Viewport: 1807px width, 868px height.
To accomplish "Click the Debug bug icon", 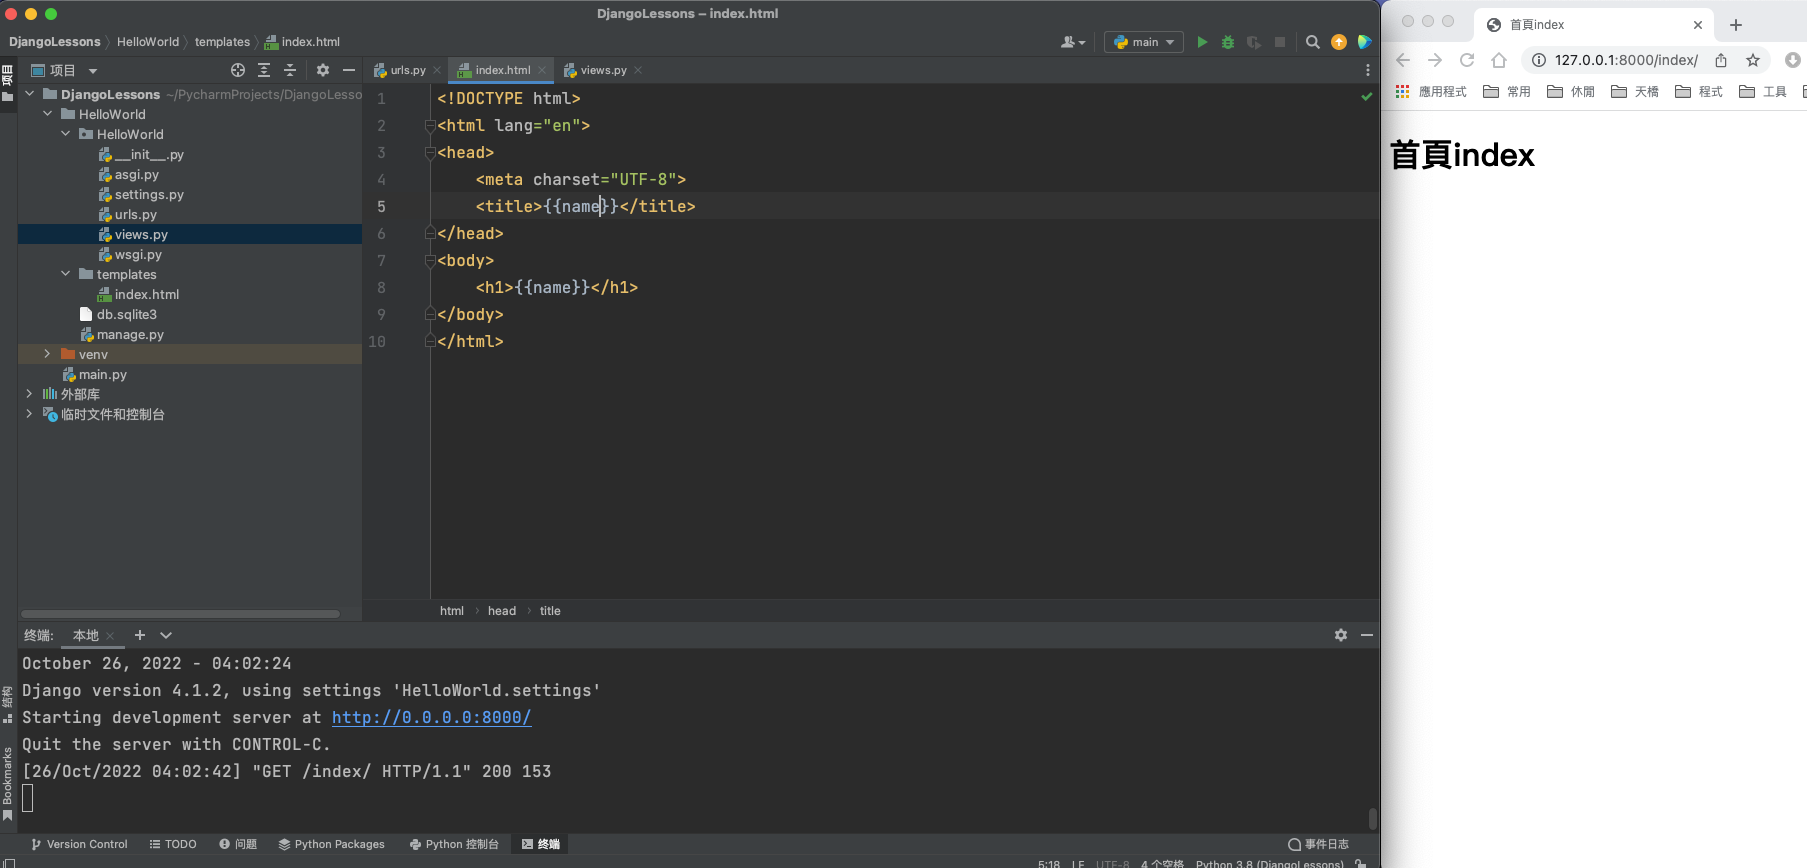I will click(x=1228, y=42).
